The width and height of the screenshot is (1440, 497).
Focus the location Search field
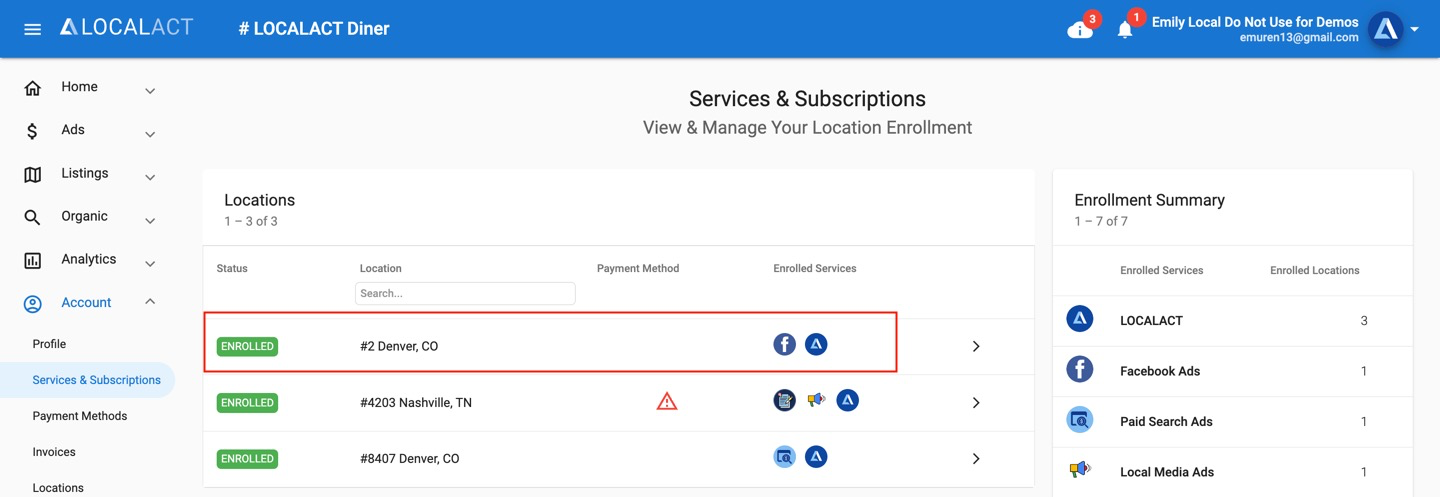[465, 293]
